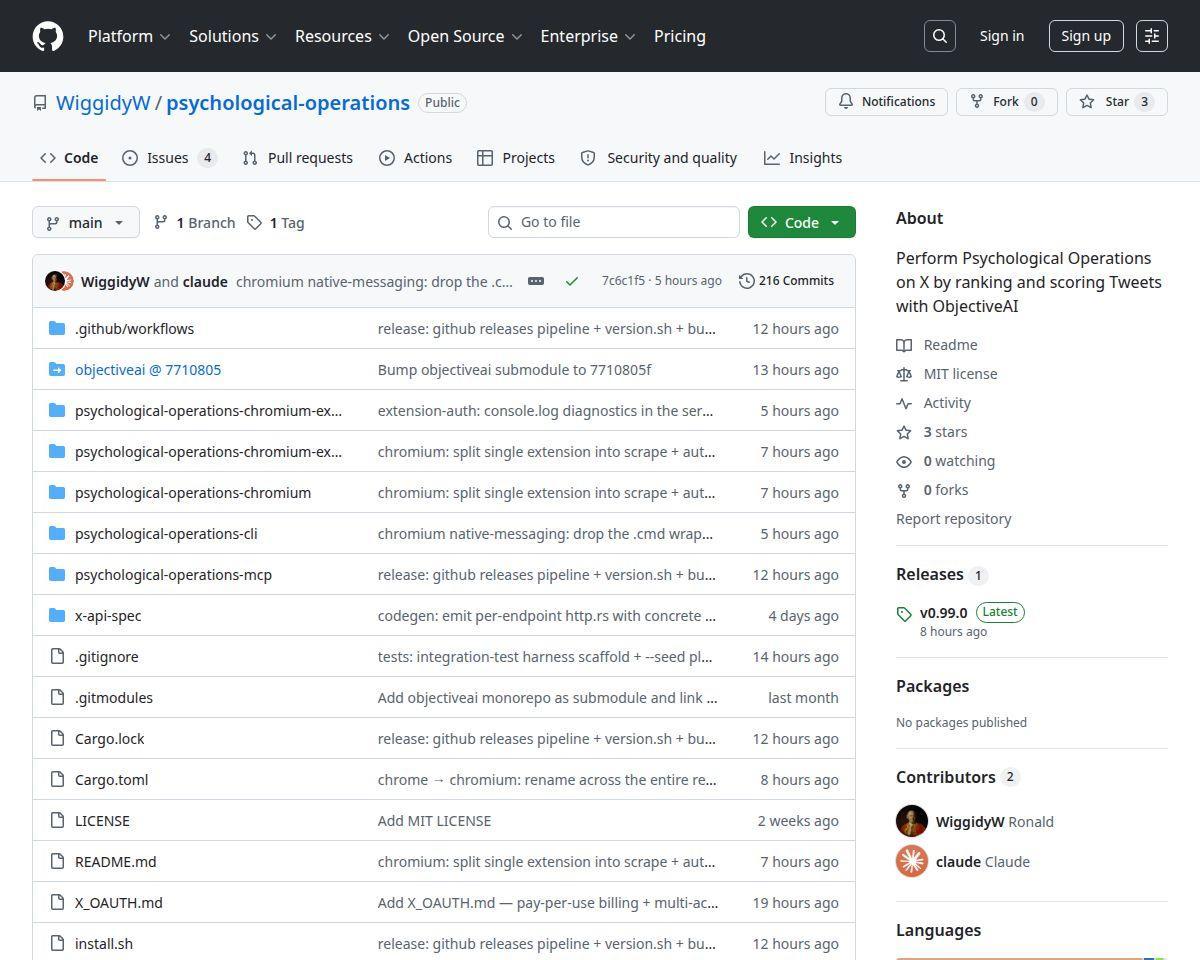Open psychological-operations repository title link
Screen dimensions: 1200x960
click(x=288, y=103)
